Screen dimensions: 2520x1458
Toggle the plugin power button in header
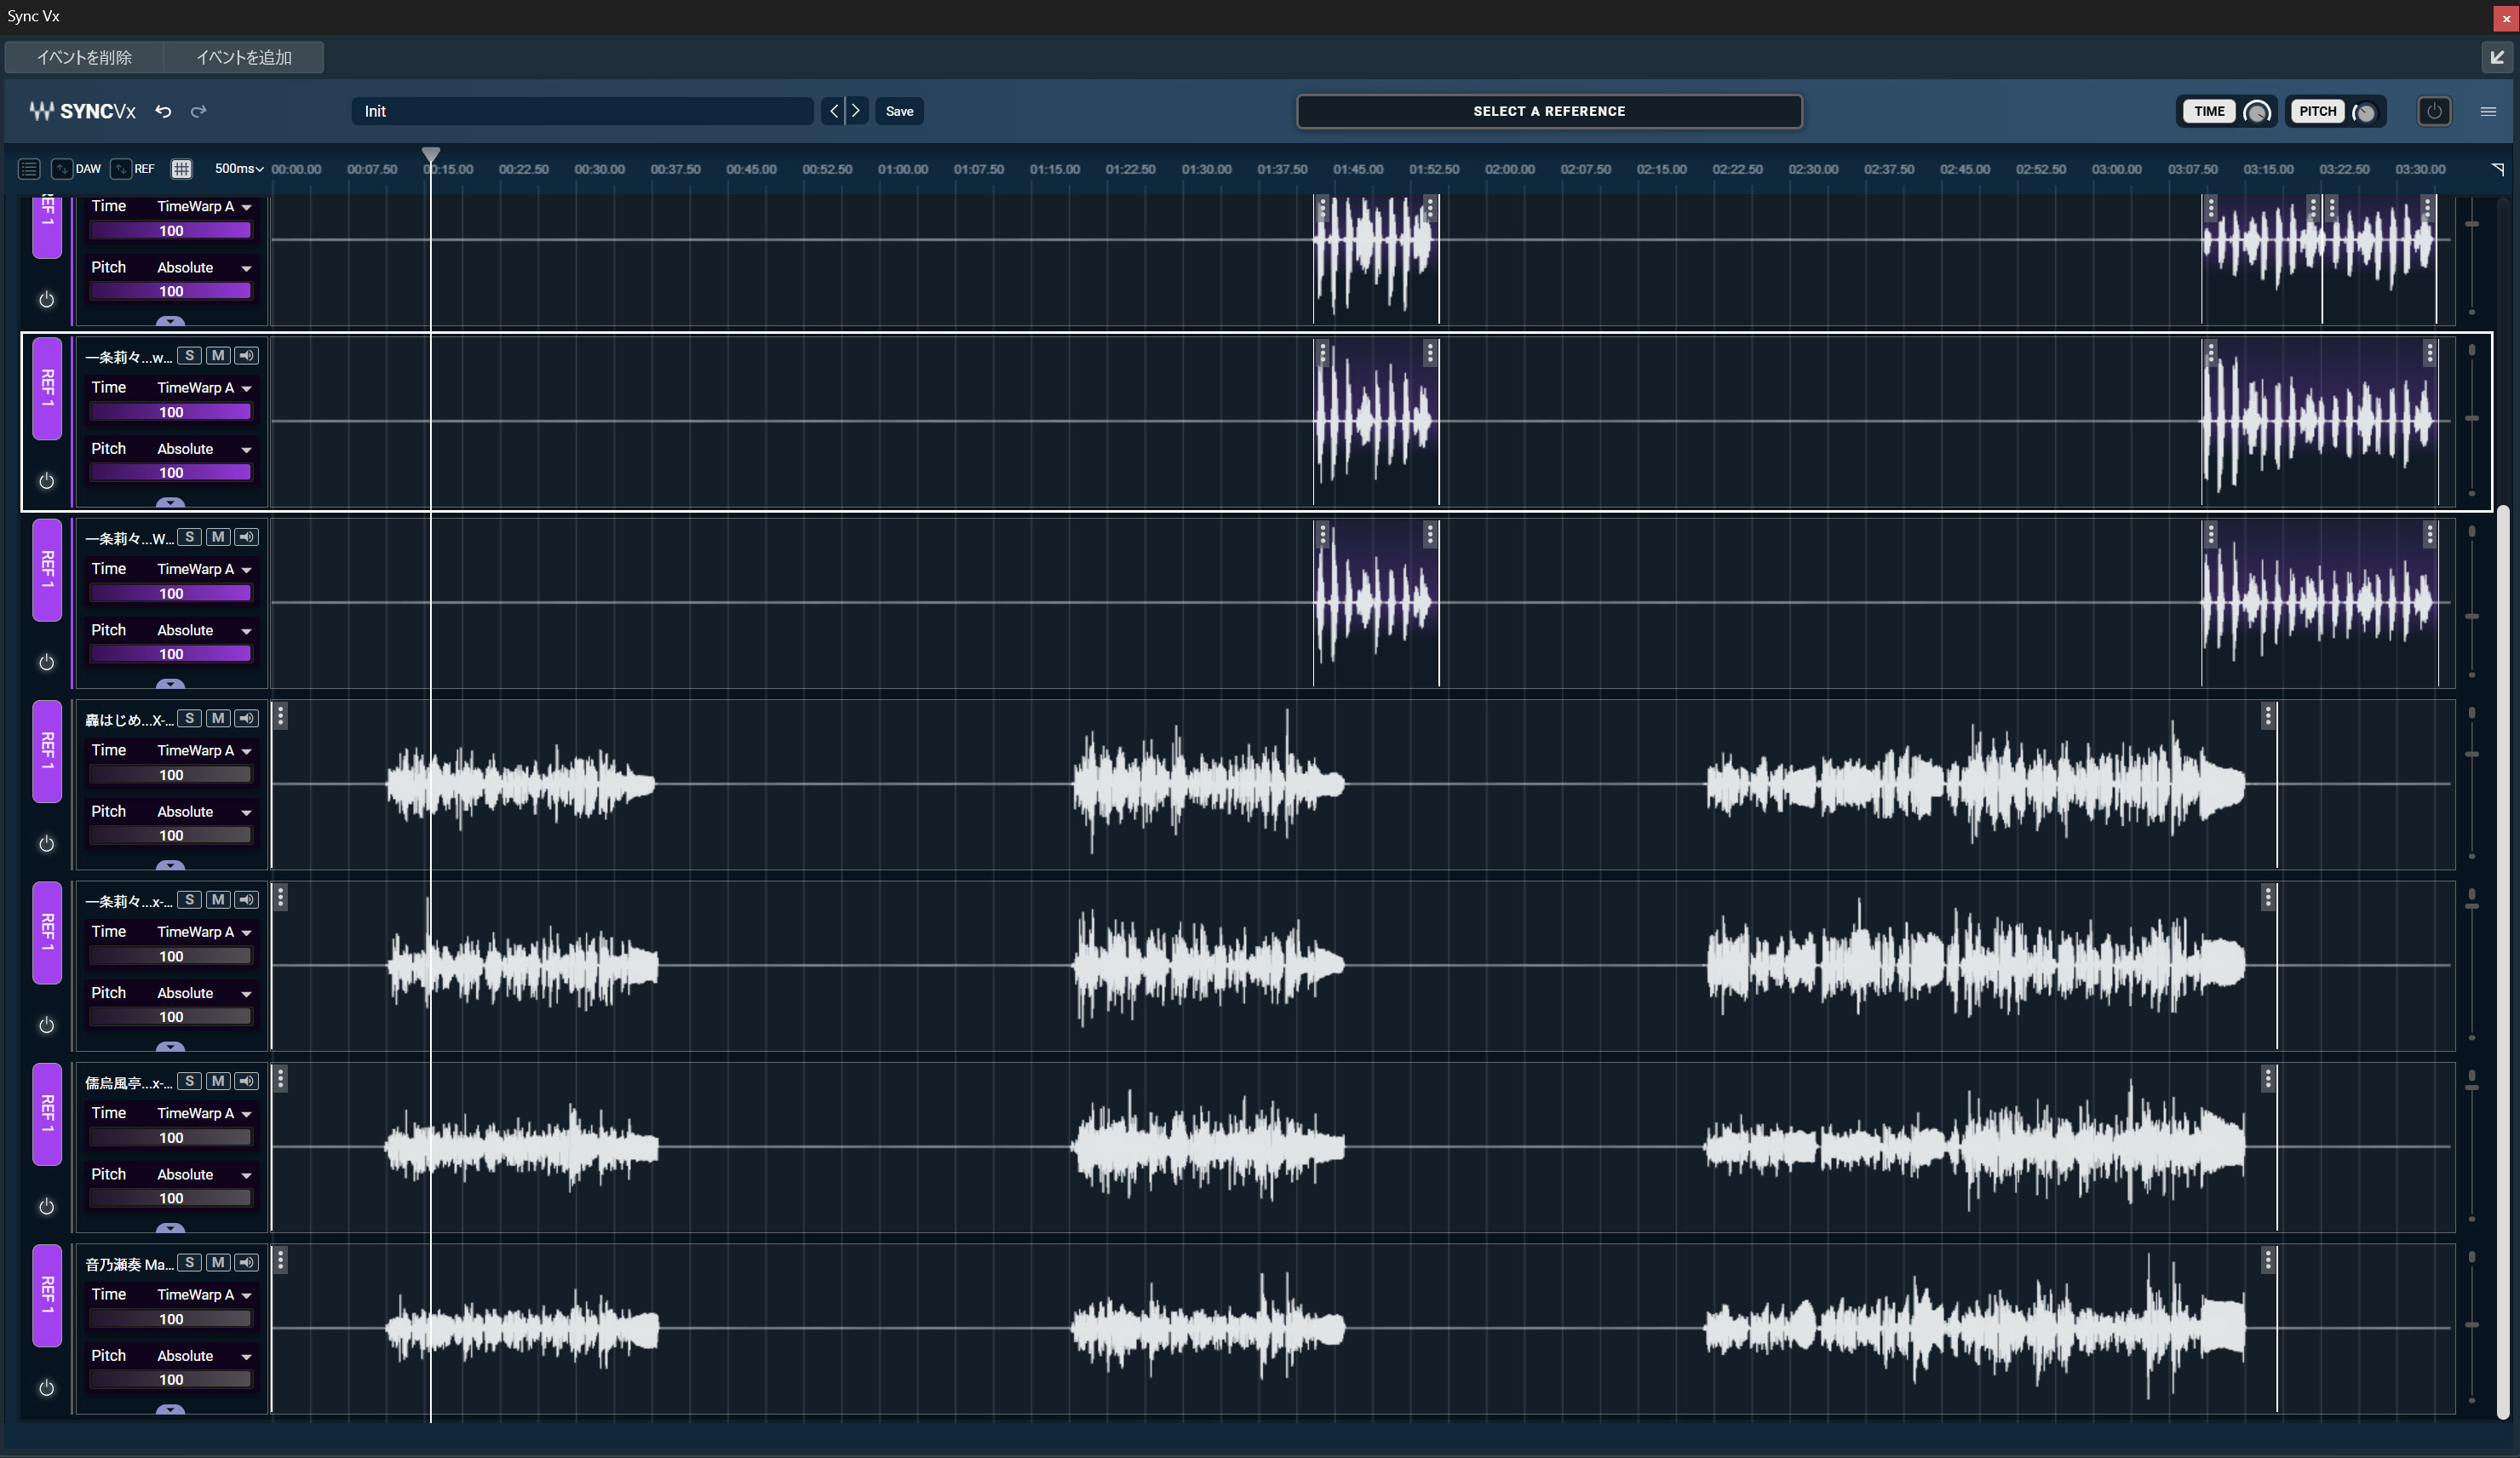pos(2433,111)
